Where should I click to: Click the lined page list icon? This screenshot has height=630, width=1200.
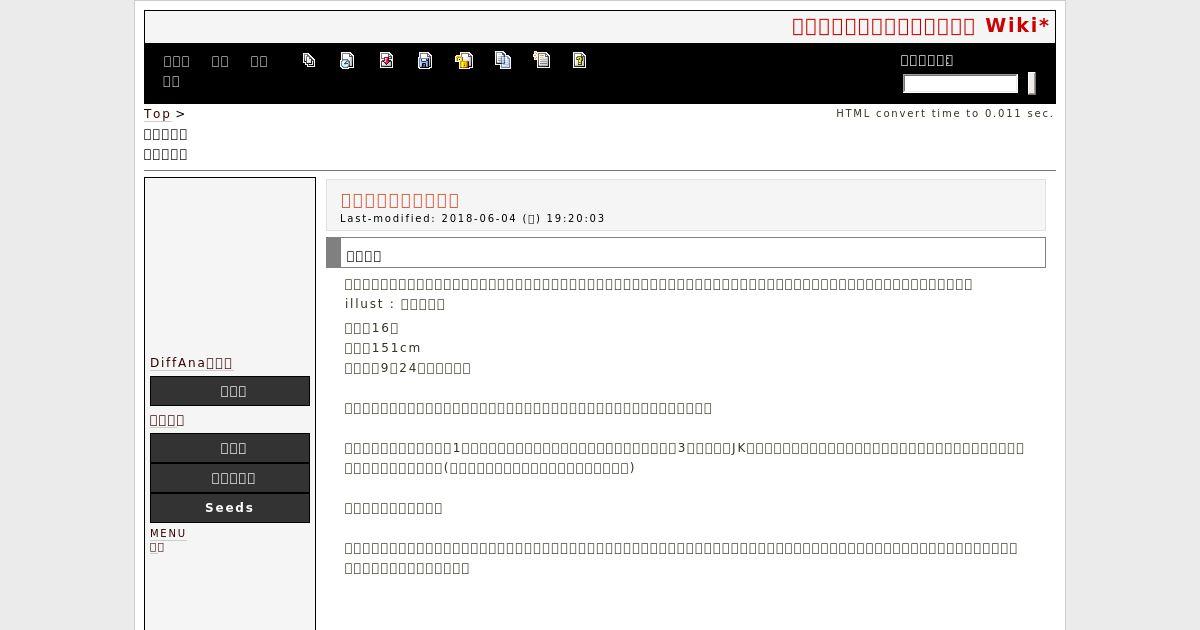(x=542, y=60)
